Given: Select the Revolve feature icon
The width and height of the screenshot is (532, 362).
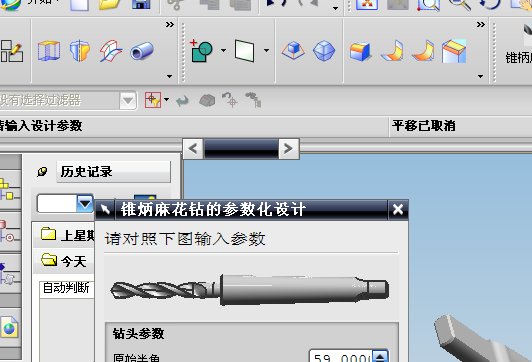Looking at the screenshot, I should (80, 51).
